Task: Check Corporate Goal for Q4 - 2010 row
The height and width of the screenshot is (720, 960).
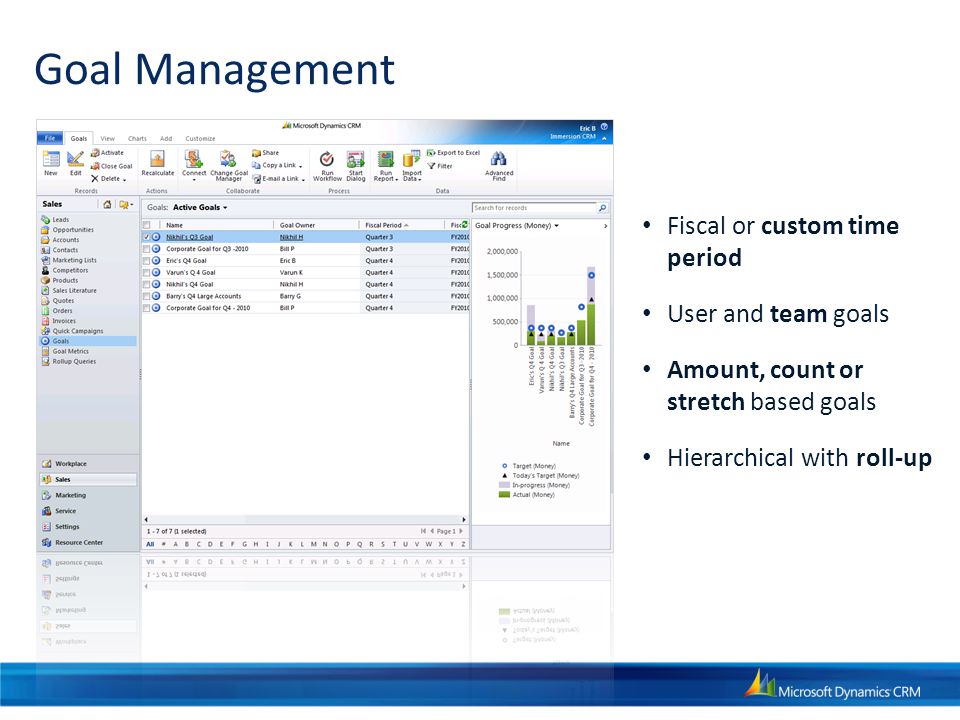Action: 147,308
